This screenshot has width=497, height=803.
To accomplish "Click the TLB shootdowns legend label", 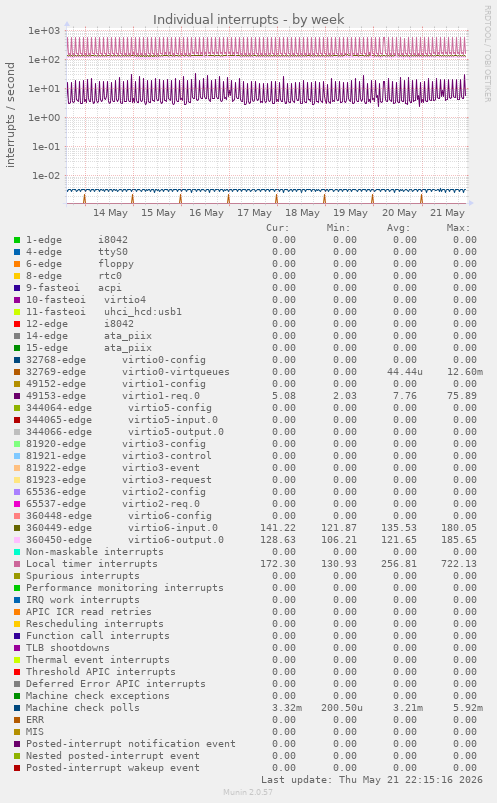I will [x=68, y=648].
